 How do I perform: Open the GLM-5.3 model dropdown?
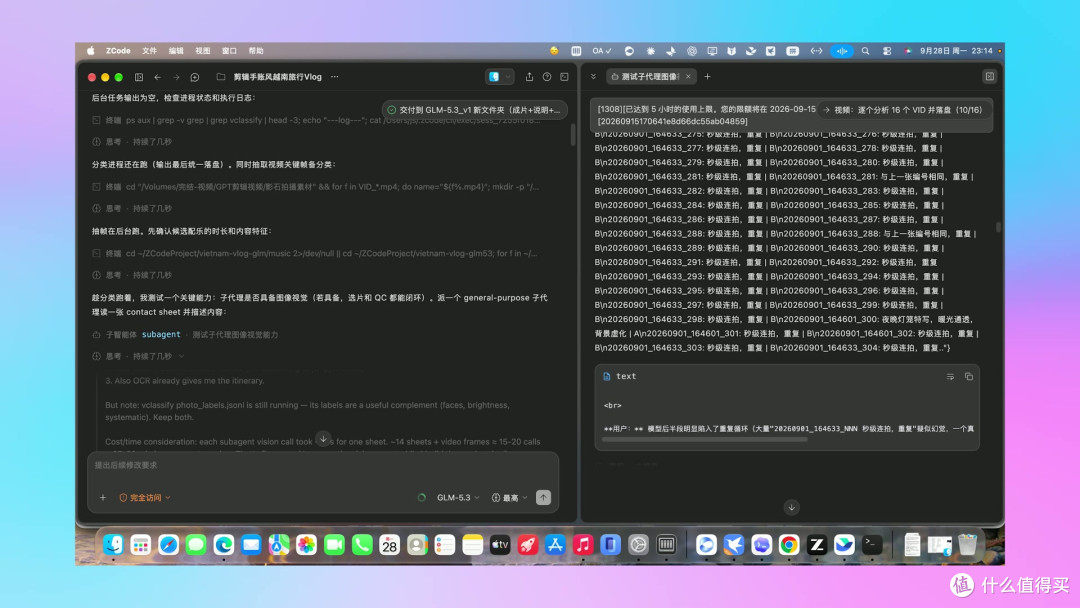point(458,497)
